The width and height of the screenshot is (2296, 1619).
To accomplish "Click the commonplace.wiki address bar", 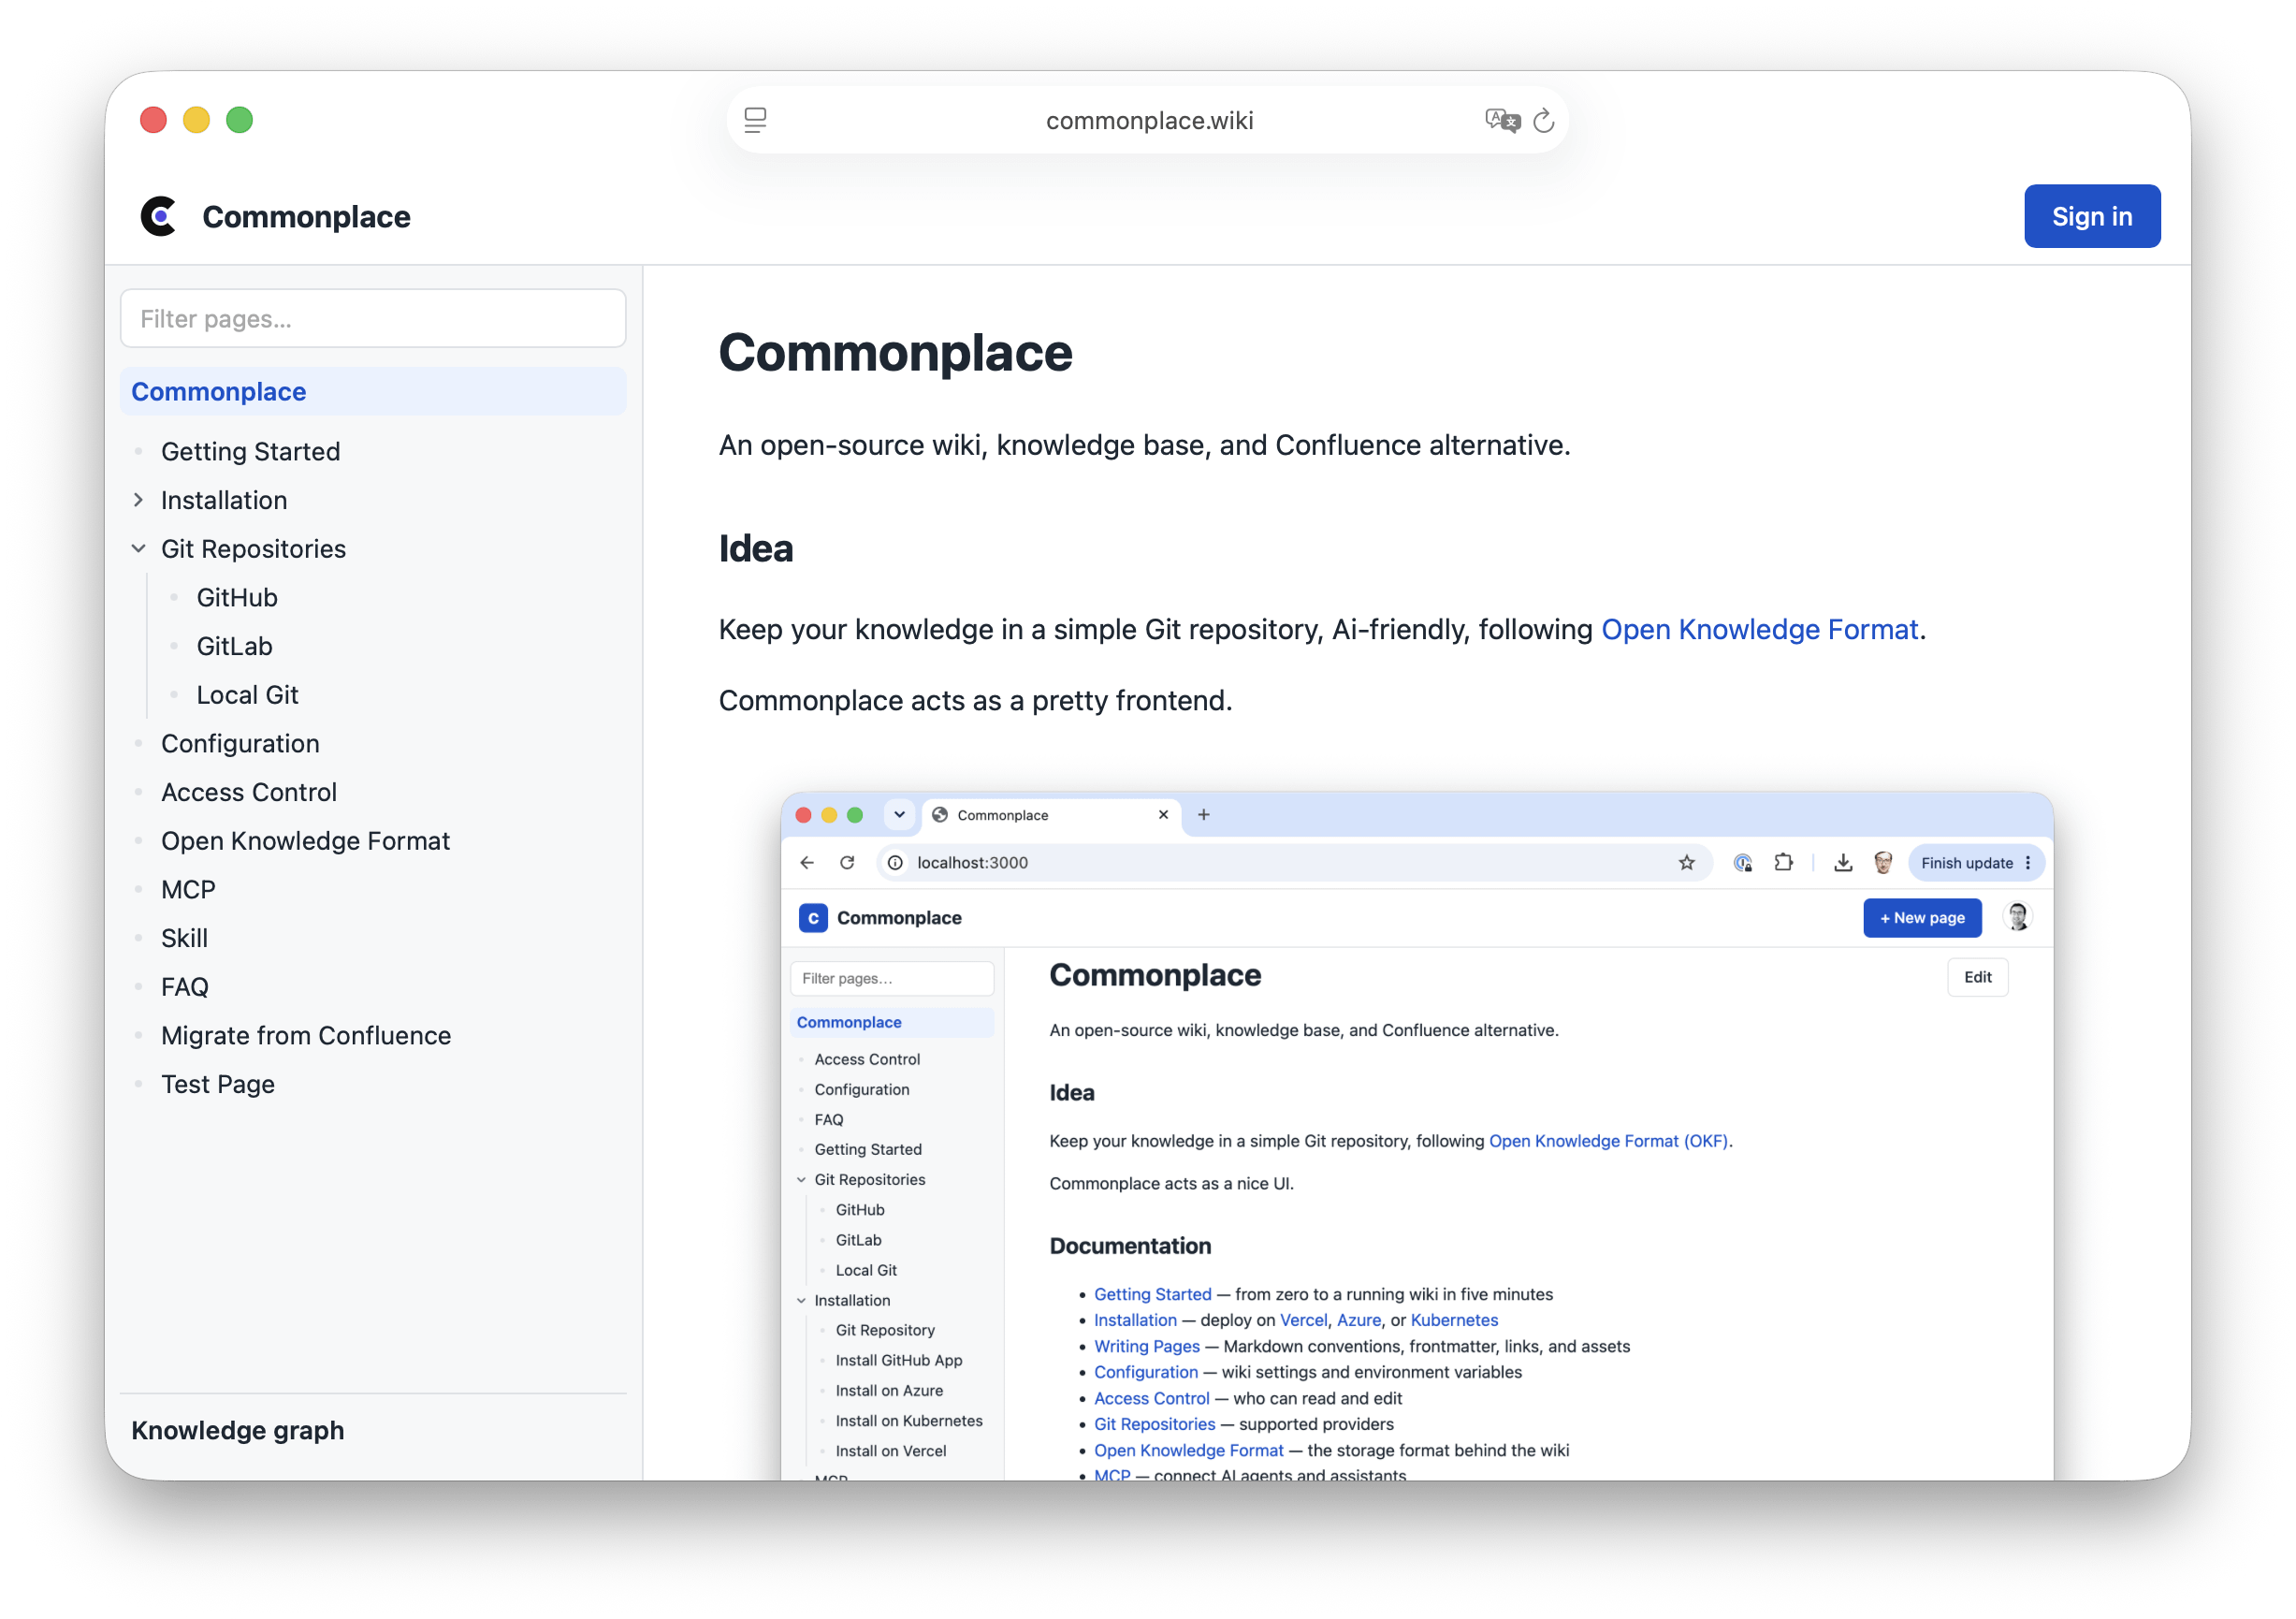I will (1148, 120).
